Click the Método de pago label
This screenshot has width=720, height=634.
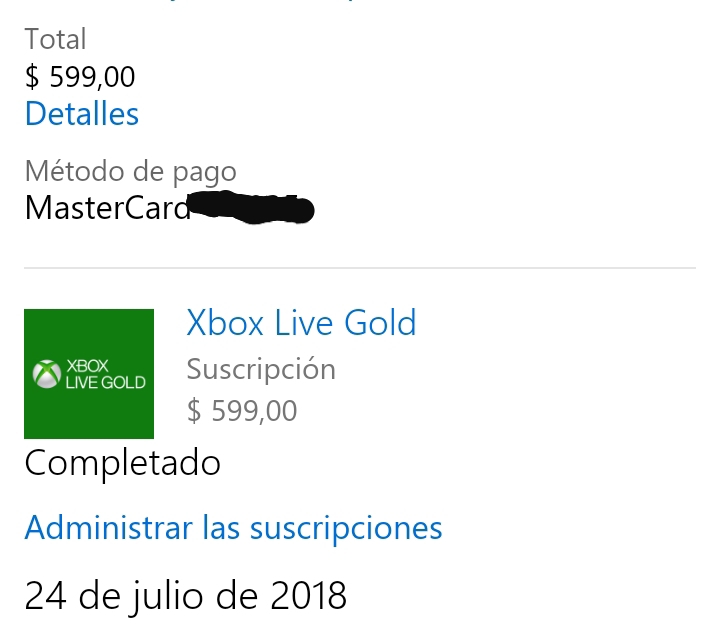(131, 172)
